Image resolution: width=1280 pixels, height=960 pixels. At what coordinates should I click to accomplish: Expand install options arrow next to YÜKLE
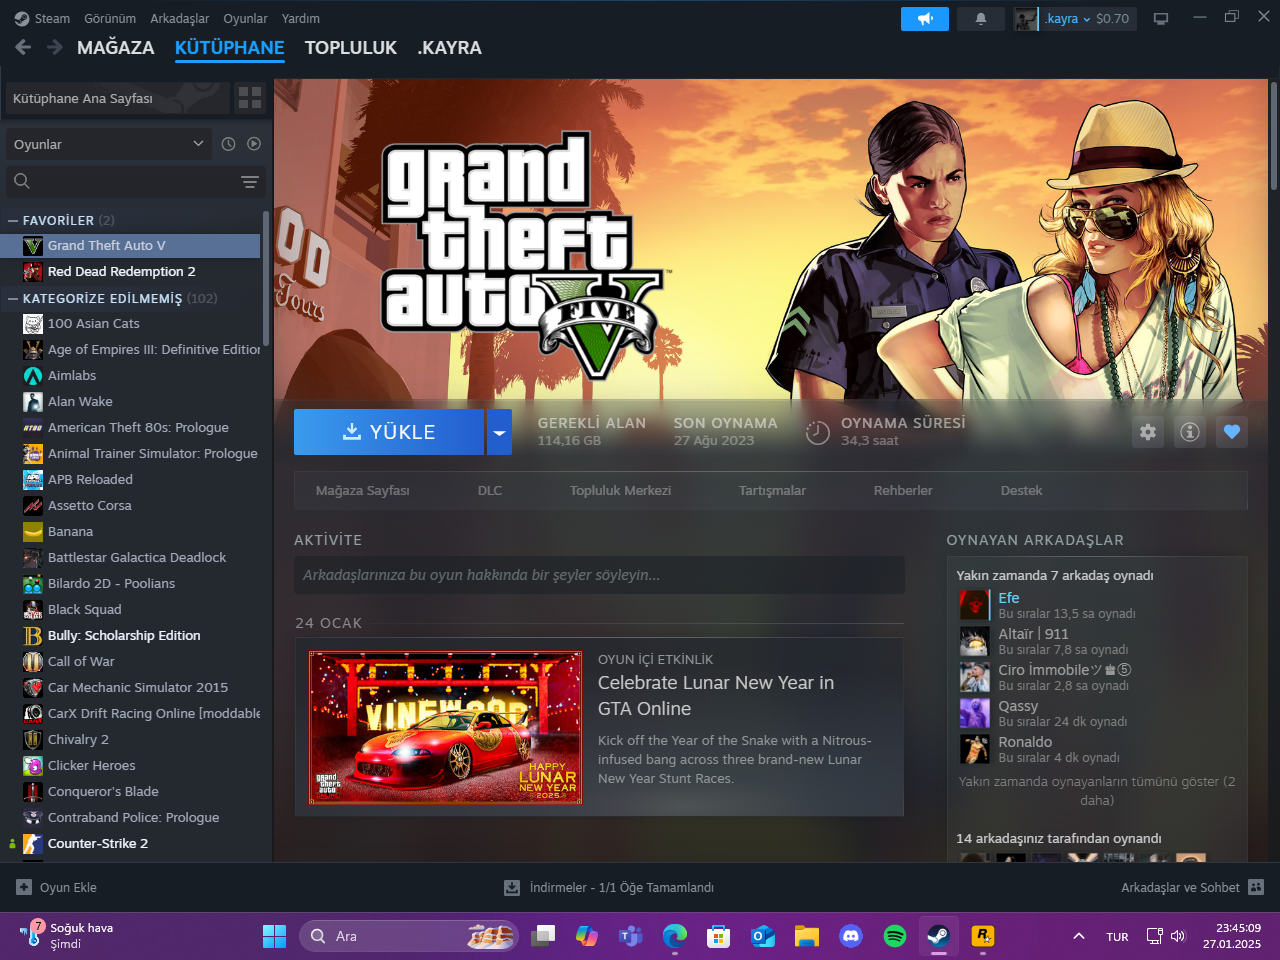tap(499, 432)
